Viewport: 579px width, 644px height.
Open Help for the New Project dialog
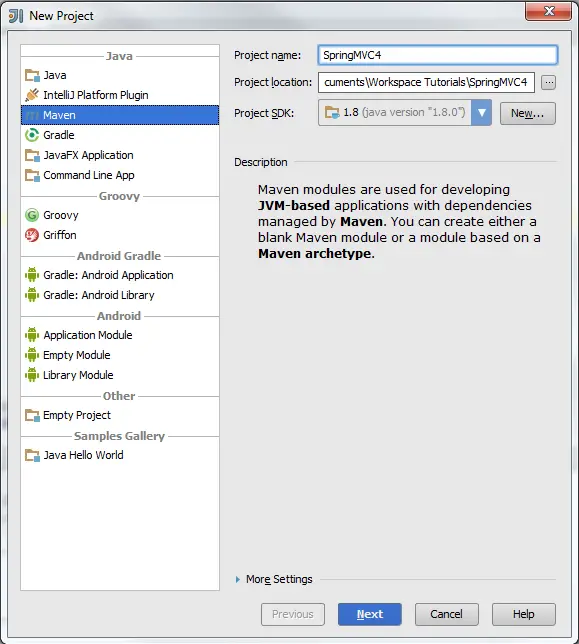point(524,614)
